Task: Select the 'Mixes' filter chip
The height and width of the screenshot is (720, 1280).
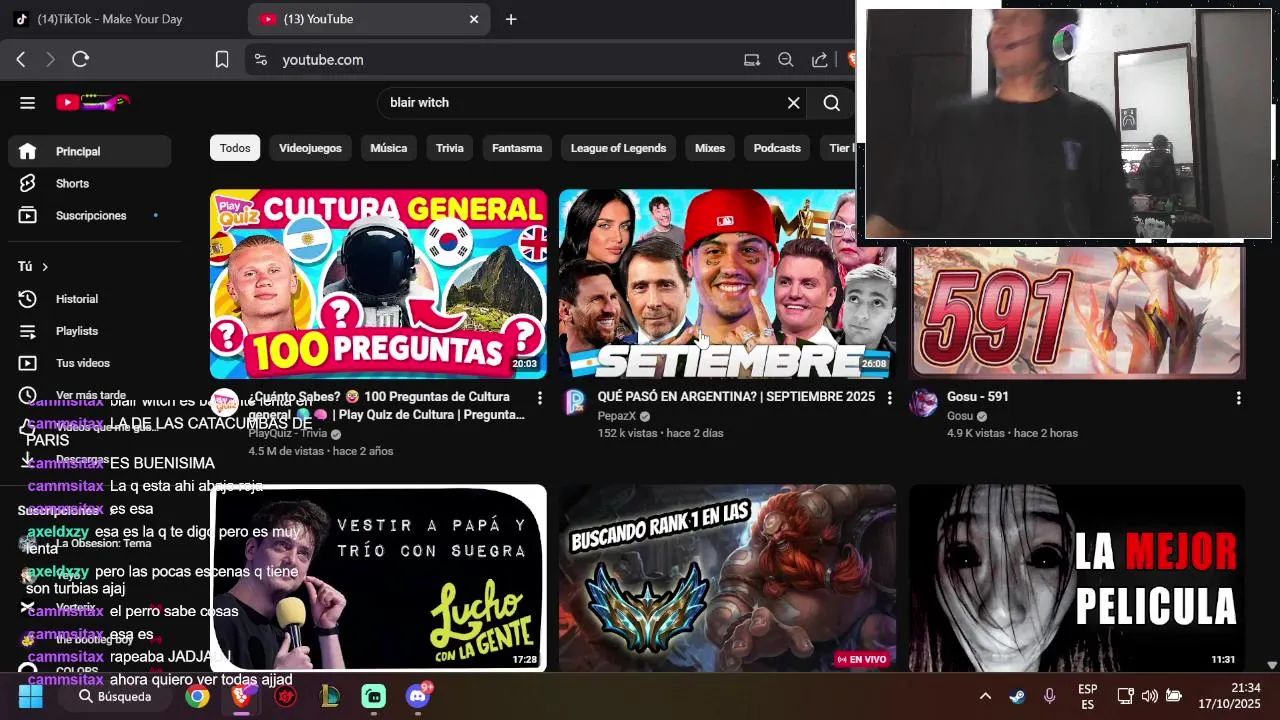Action: 710,148
